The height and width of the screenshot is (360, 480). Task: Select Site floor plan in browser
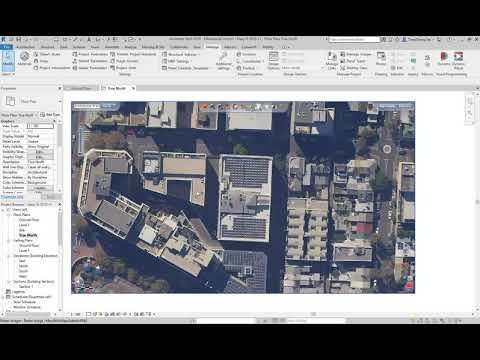point(22,230)
